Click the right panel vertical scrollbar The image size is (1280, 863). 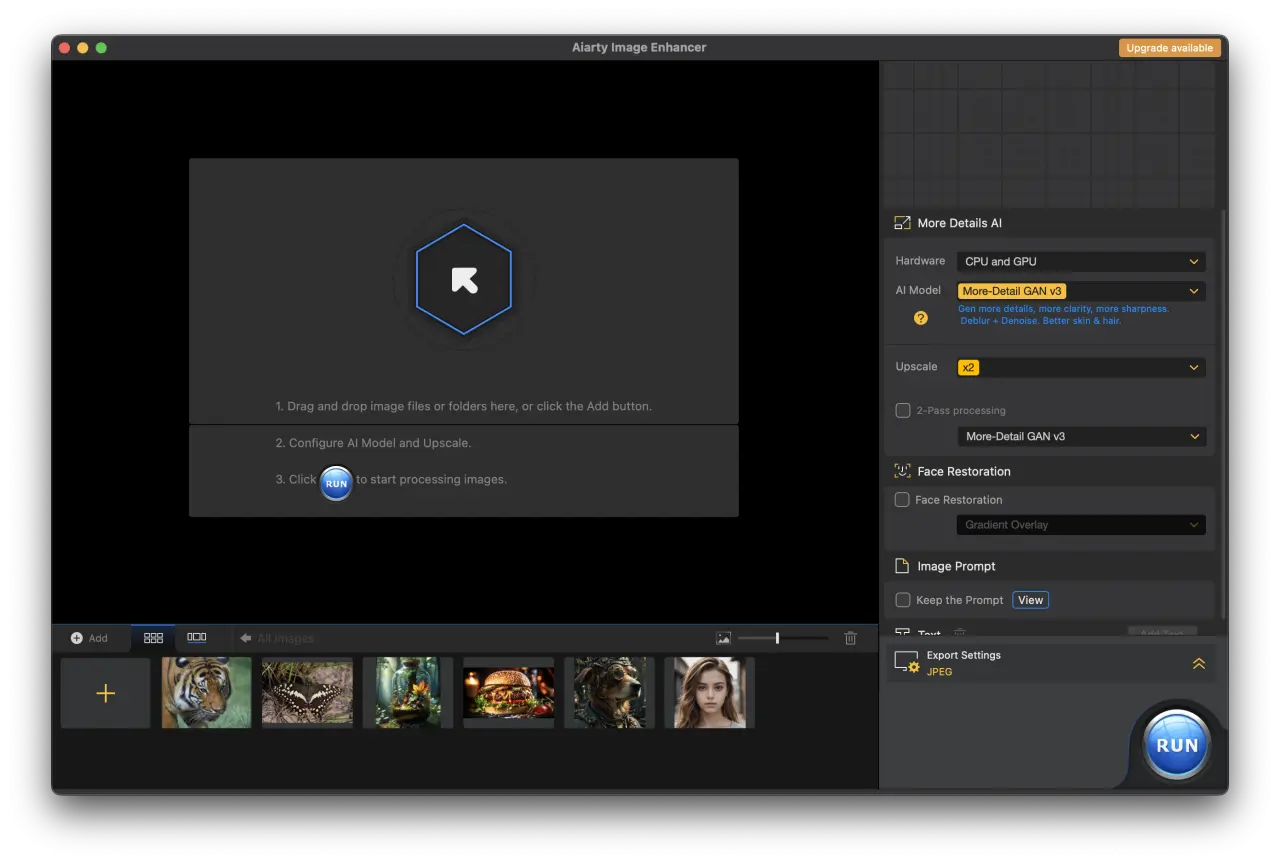click(1224, 415)
